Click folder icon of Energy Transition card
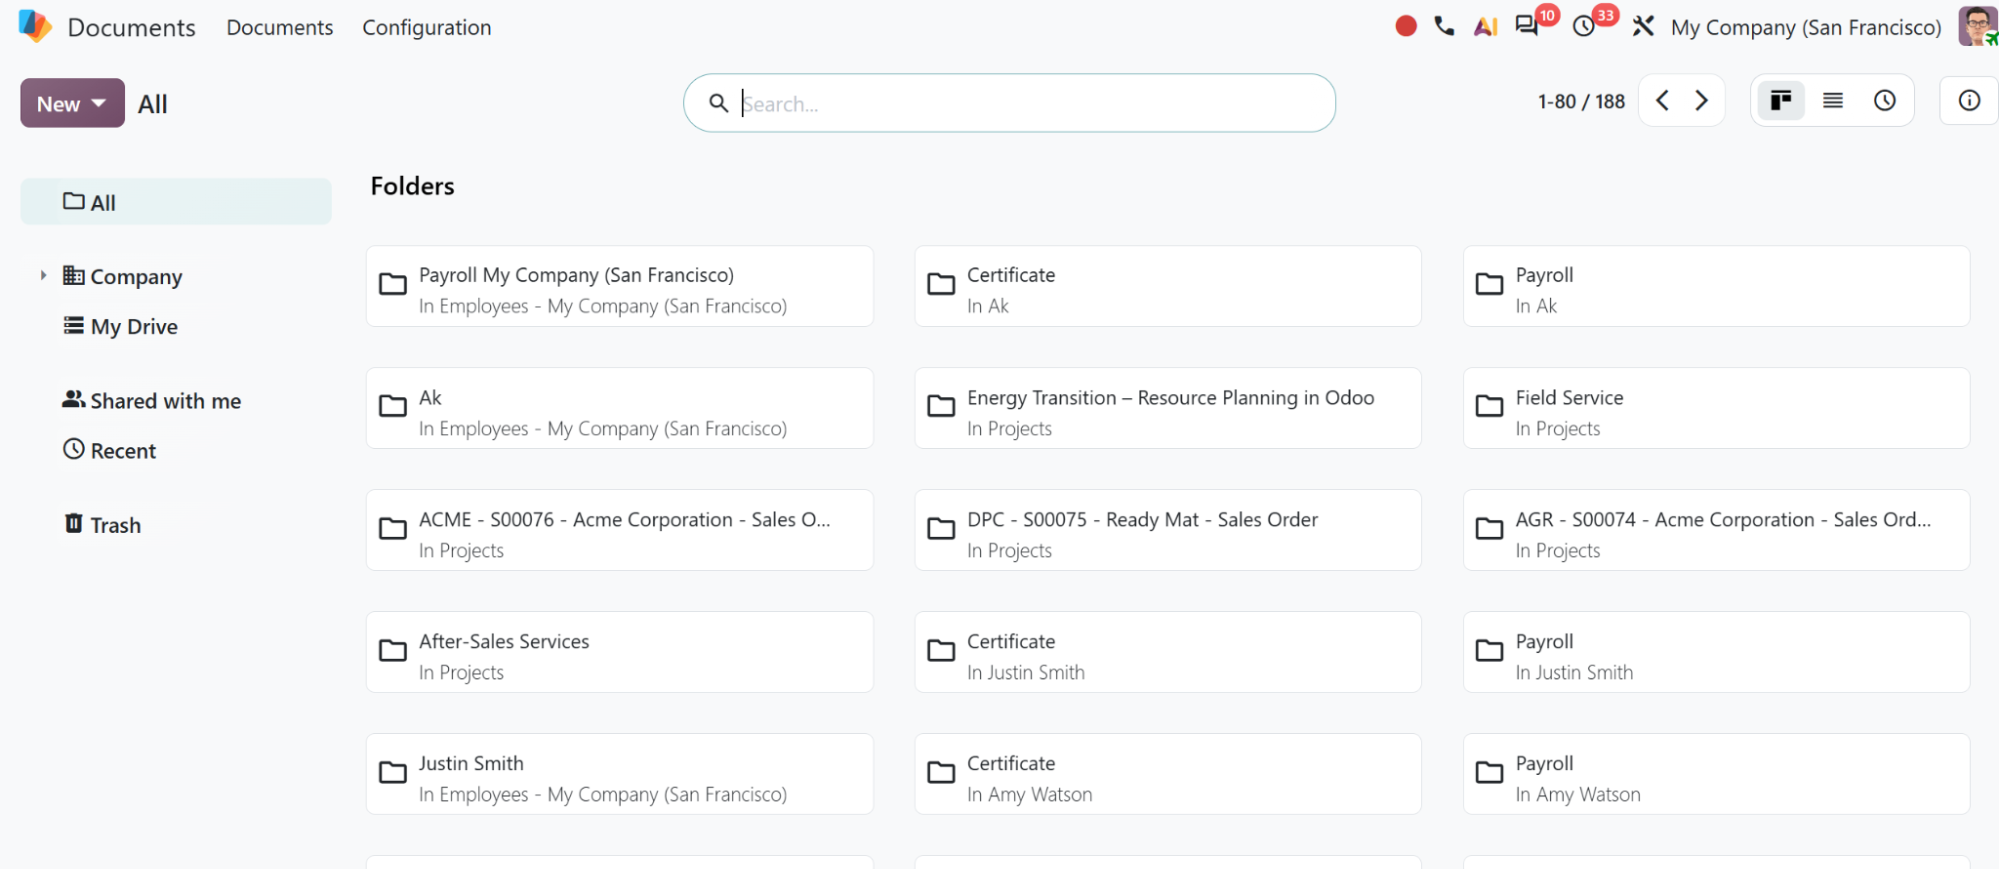This screenshot has height=869, width=1999. point(941,407)
